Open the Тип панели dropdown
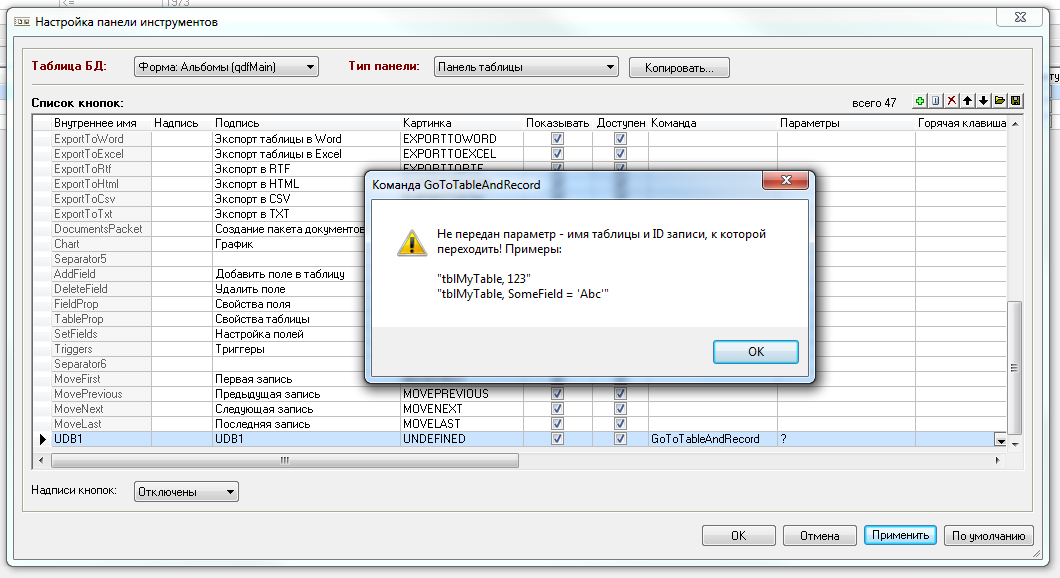 526,67
